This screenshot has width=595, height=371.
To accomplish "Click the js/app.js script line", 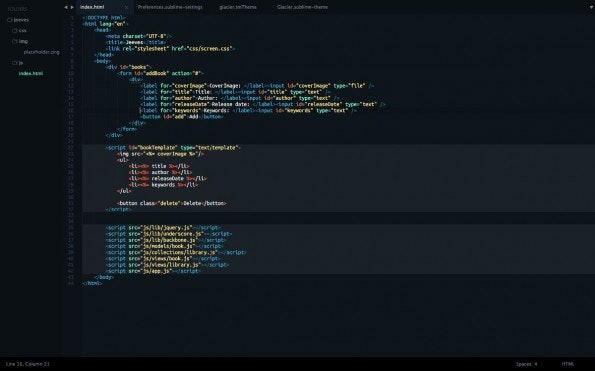I will (x=153, y=271).
